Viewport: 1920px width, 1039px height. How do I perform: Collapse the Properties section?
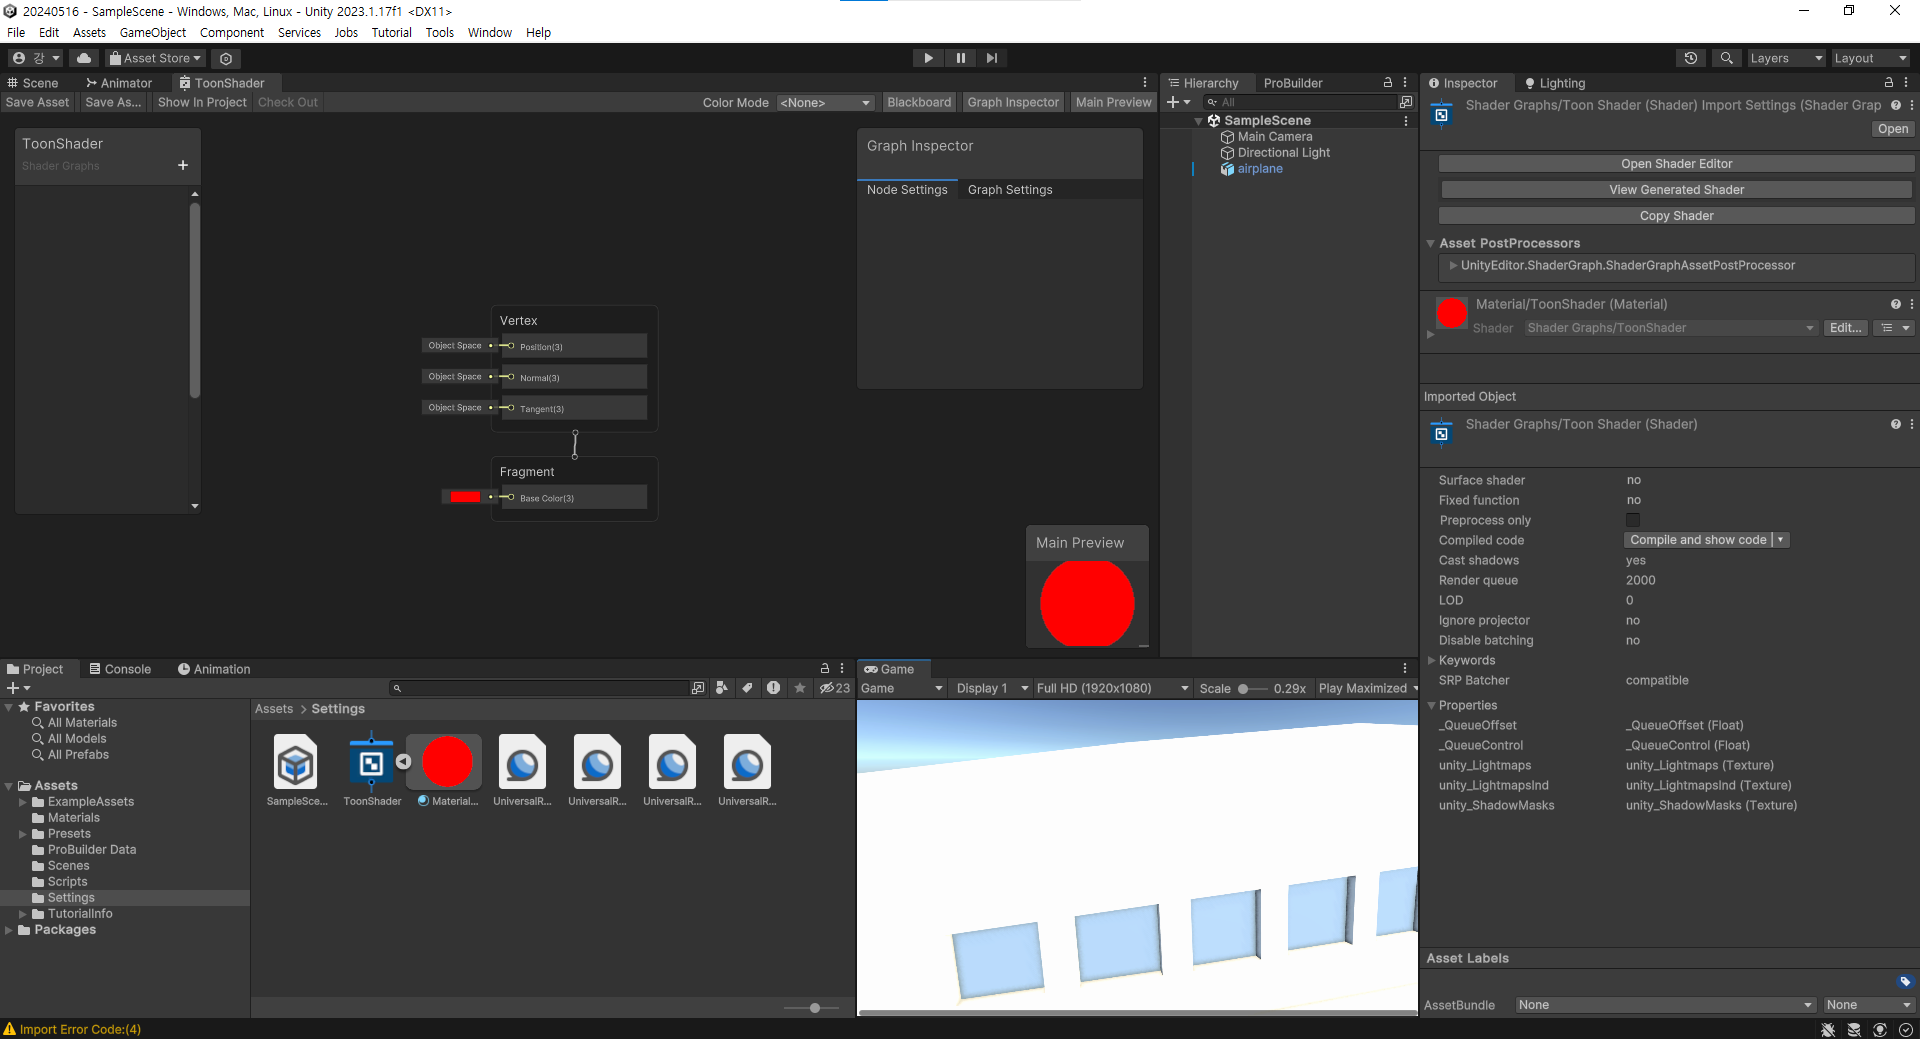click(1431, 706)
